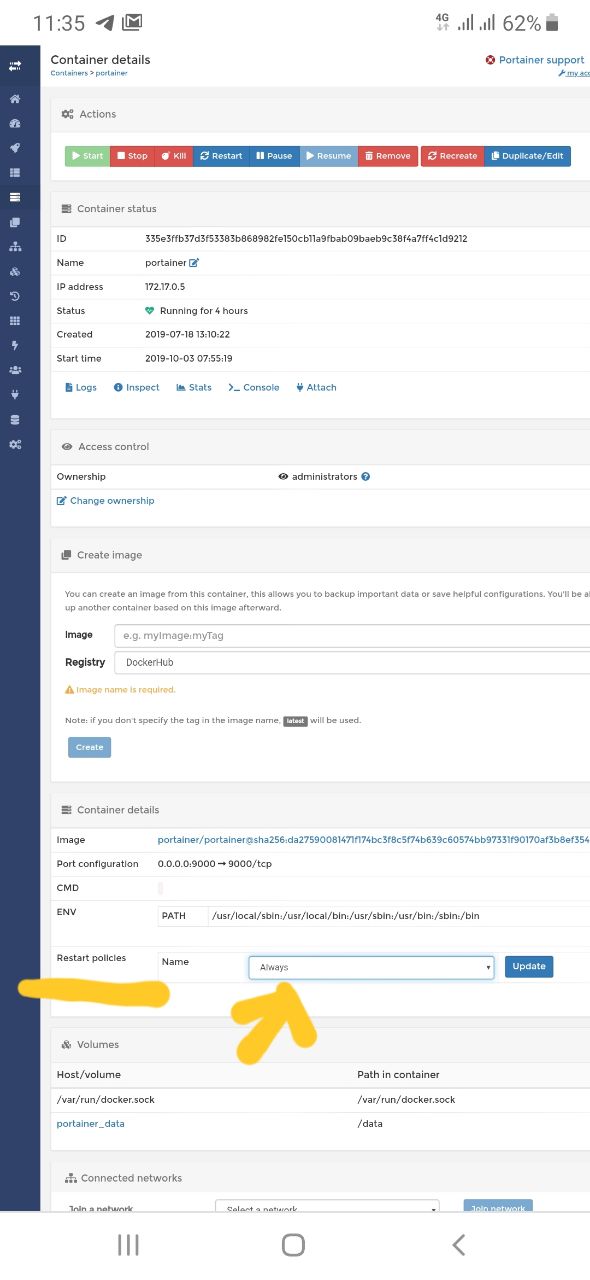Restart the container via Restart button
Viewport: 590px width, 1280px height.
coord(221,156)
